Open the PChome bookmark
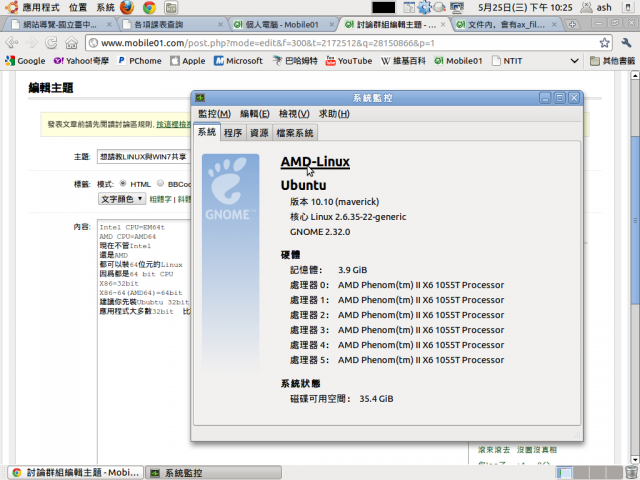 (140, 61)
